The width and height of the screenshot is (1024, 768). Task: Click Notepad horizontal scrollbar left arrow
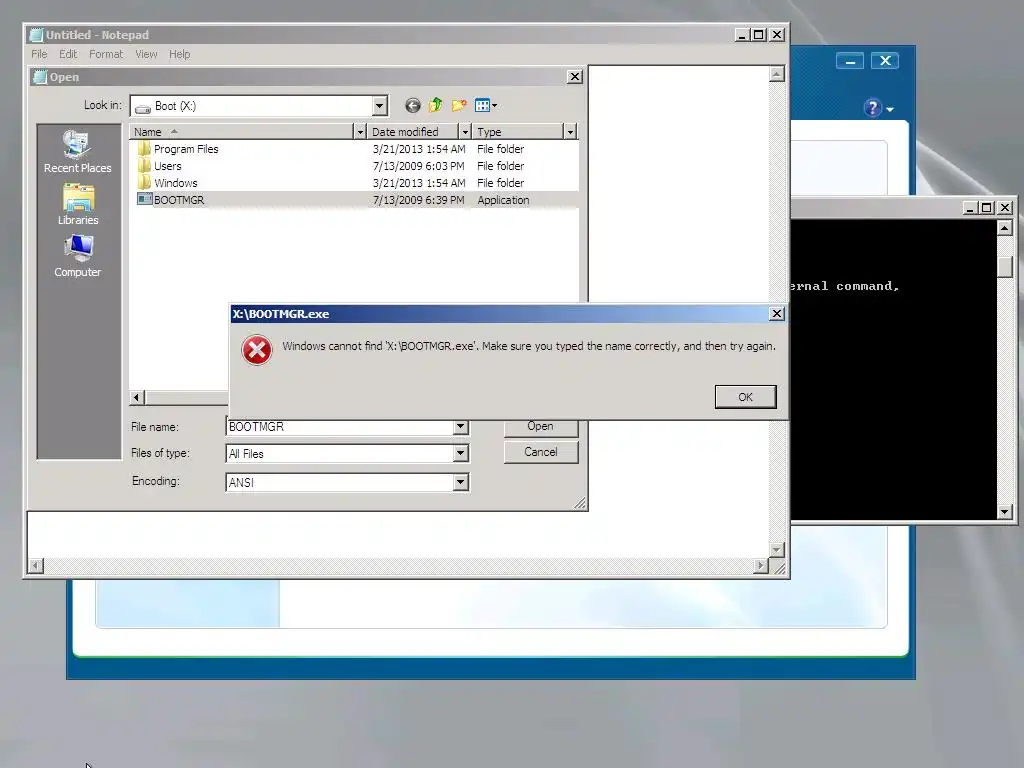tap(36, 566)
